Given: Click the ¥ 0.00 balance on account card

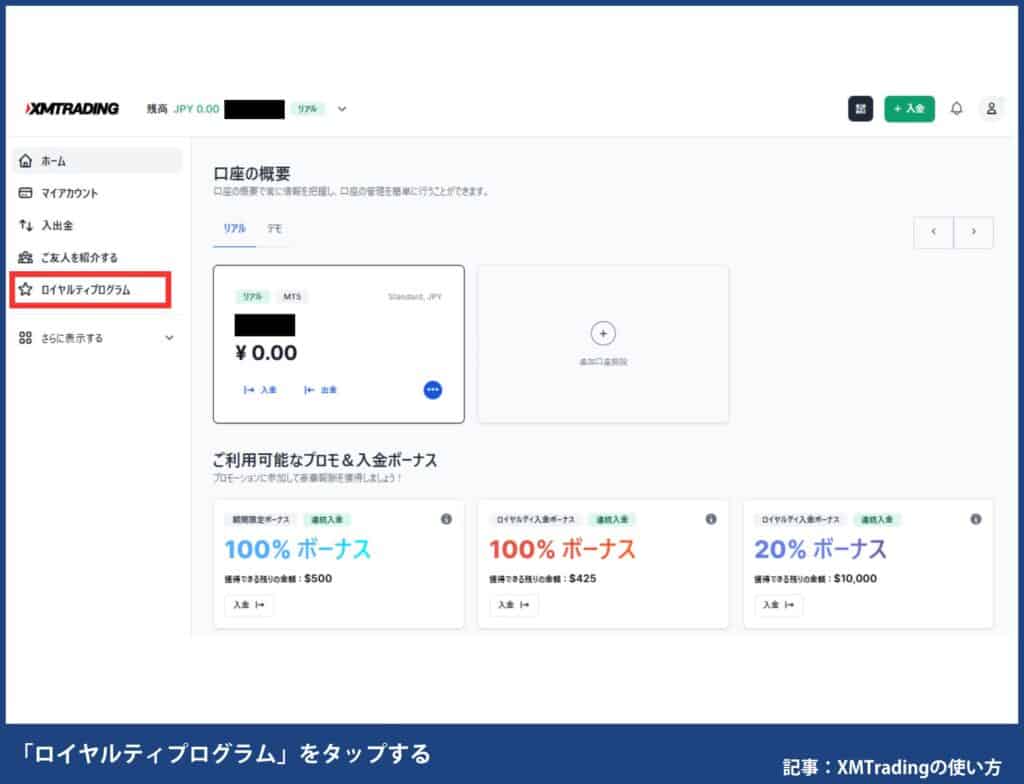Looking at the screenshot, I should pos(266,353).
